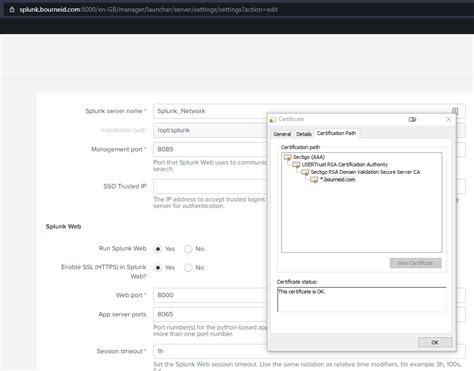The width and height of the screenshot is (474, 371).
Task: Click the SSO Trusted IP field
Action: click(x=309, y=186)
